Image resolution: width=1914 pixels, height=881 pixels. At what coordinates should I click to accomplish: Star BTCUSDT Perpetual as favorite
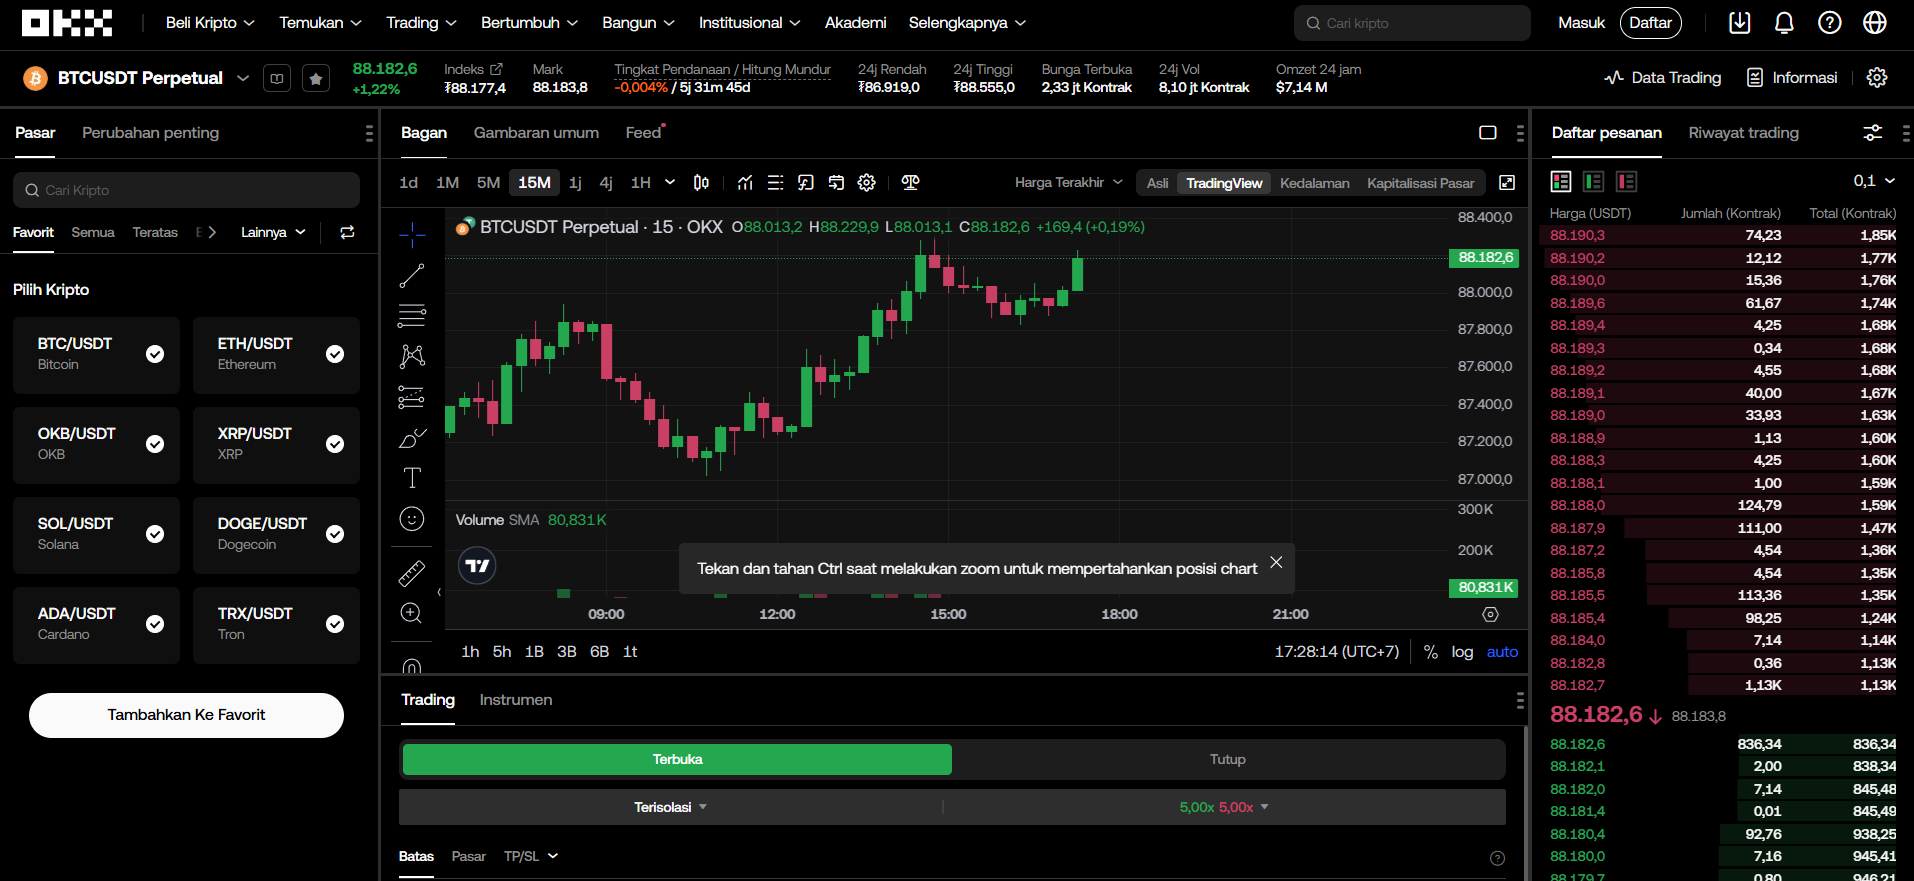coord(316,78)
